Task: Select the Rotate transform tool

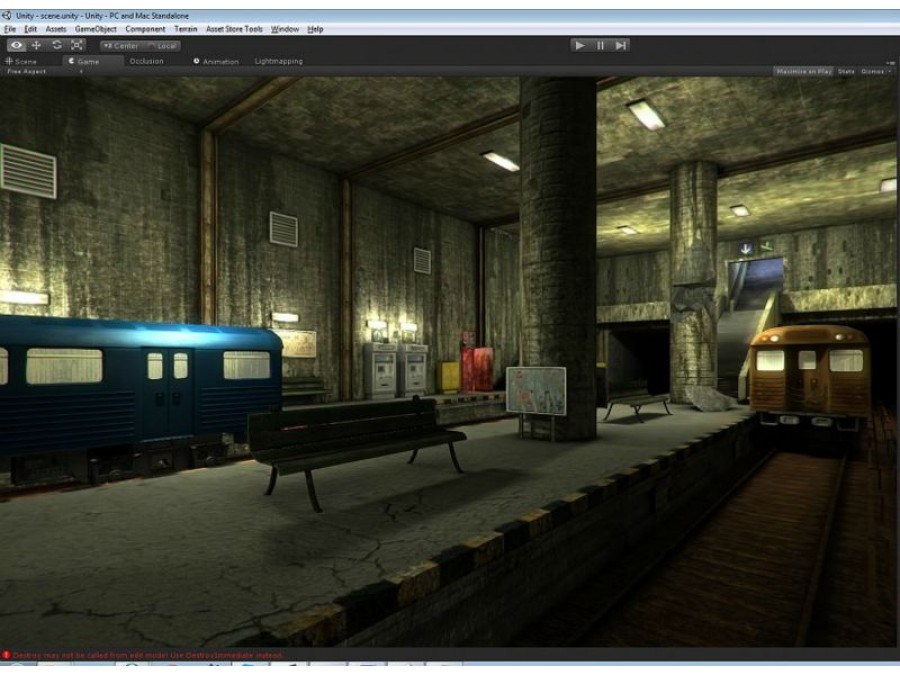Action: point(56,45)
